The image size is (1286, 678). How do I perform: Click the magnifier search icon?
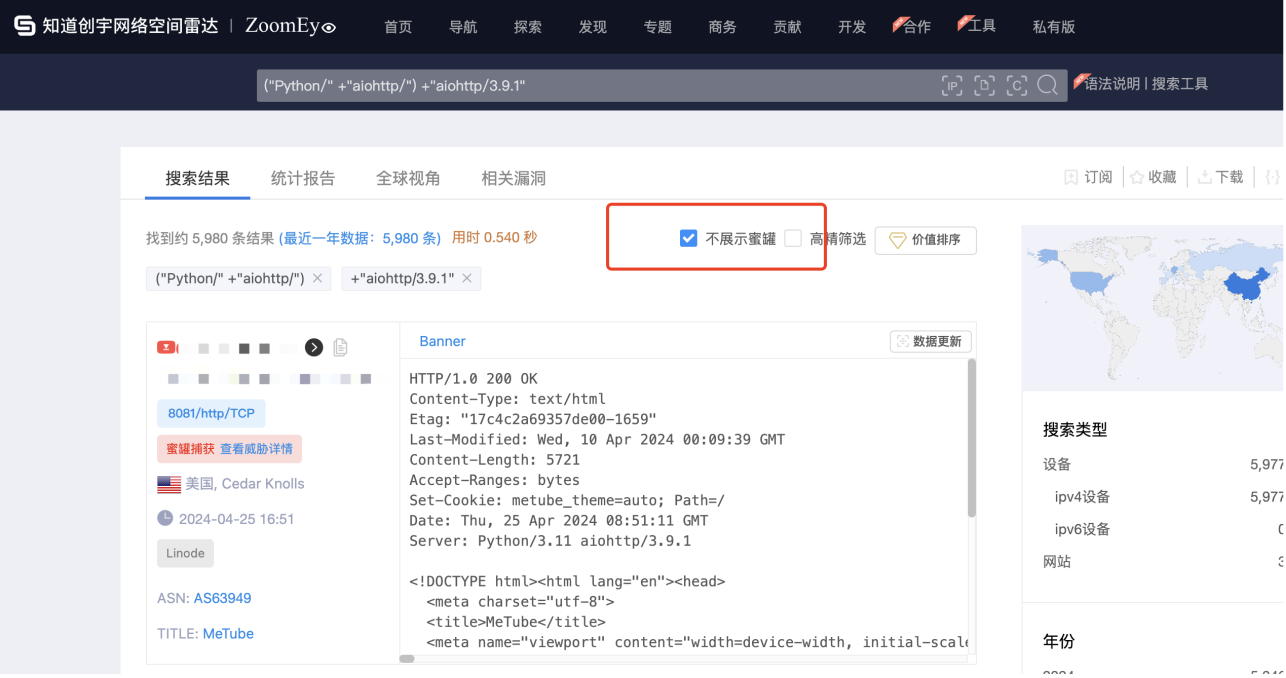(1047, 85)
